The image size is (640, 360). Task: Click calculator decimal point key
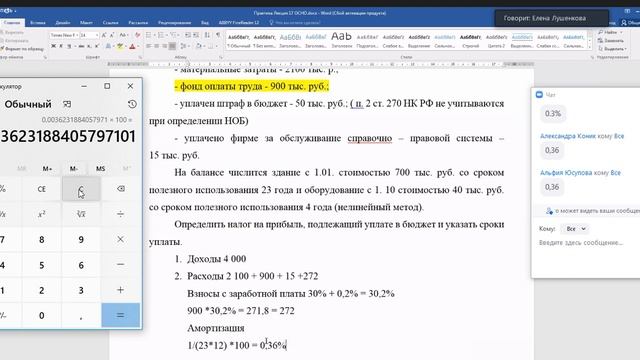tap(81, 315)
